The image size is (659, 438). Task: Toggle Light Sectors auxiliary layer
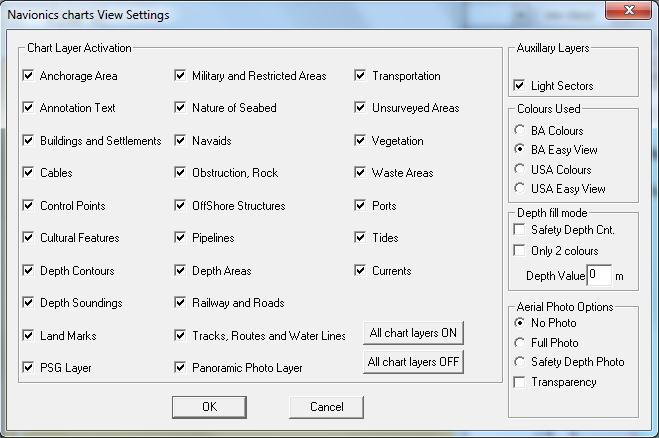(519, 86)
